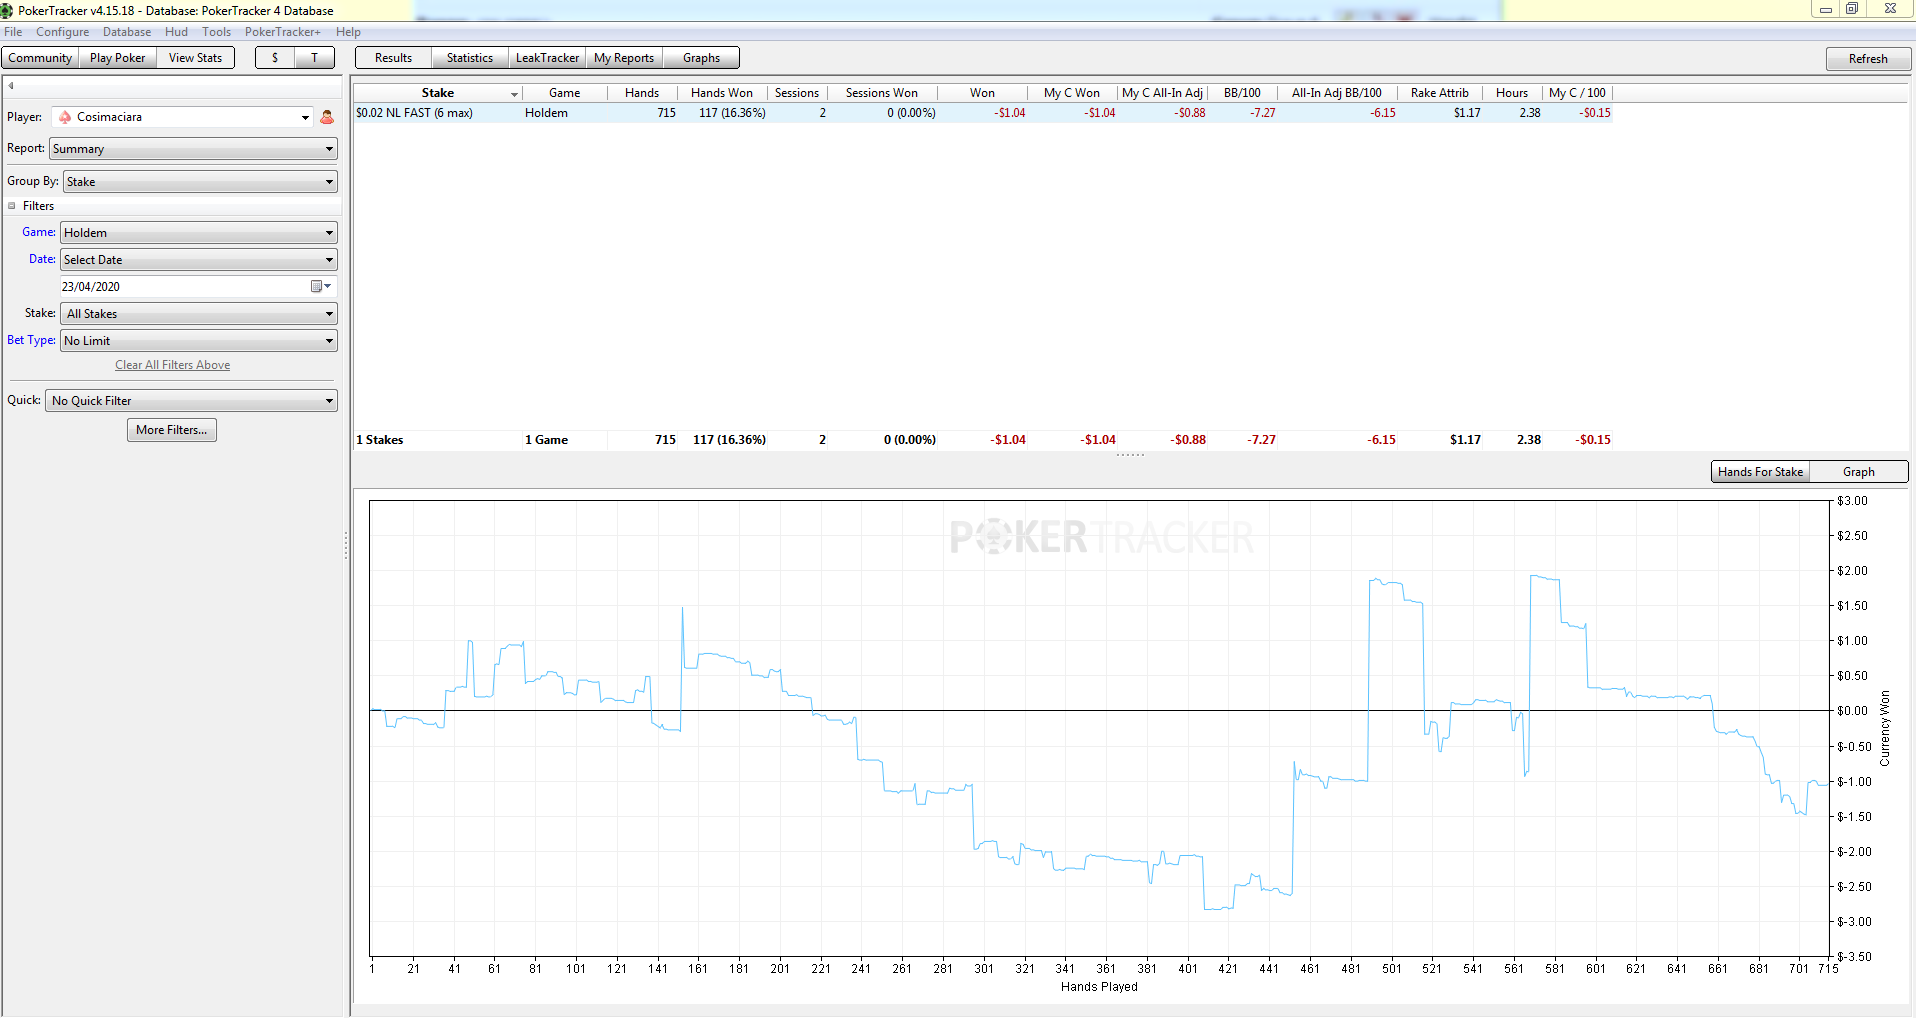Sort by the Rake Attrib column header

[1440, 93]
